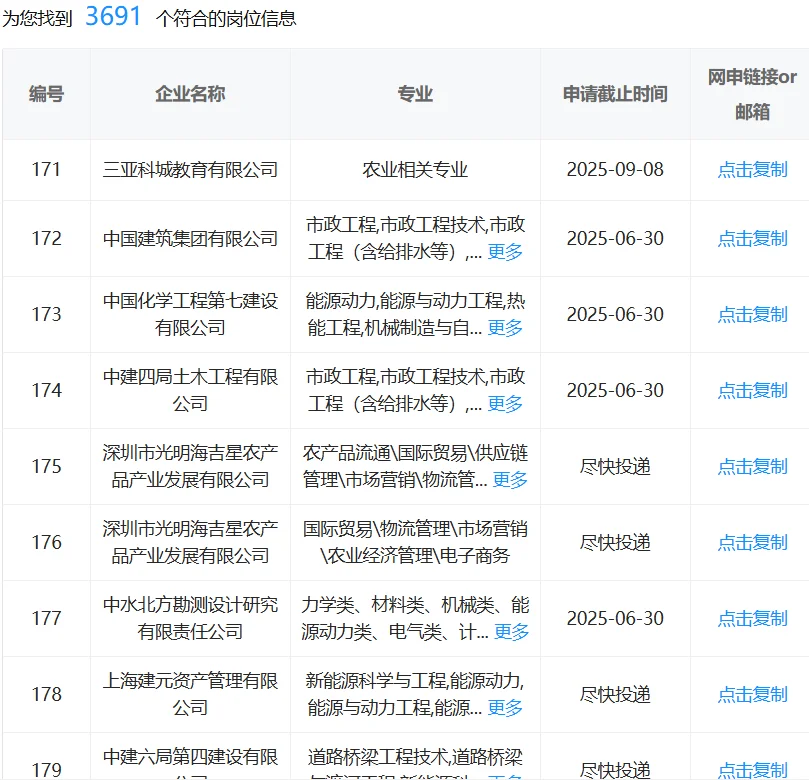Click deadline cell for row 173
The height and width of the screenshot is (780, 809).
click(615, 314)
